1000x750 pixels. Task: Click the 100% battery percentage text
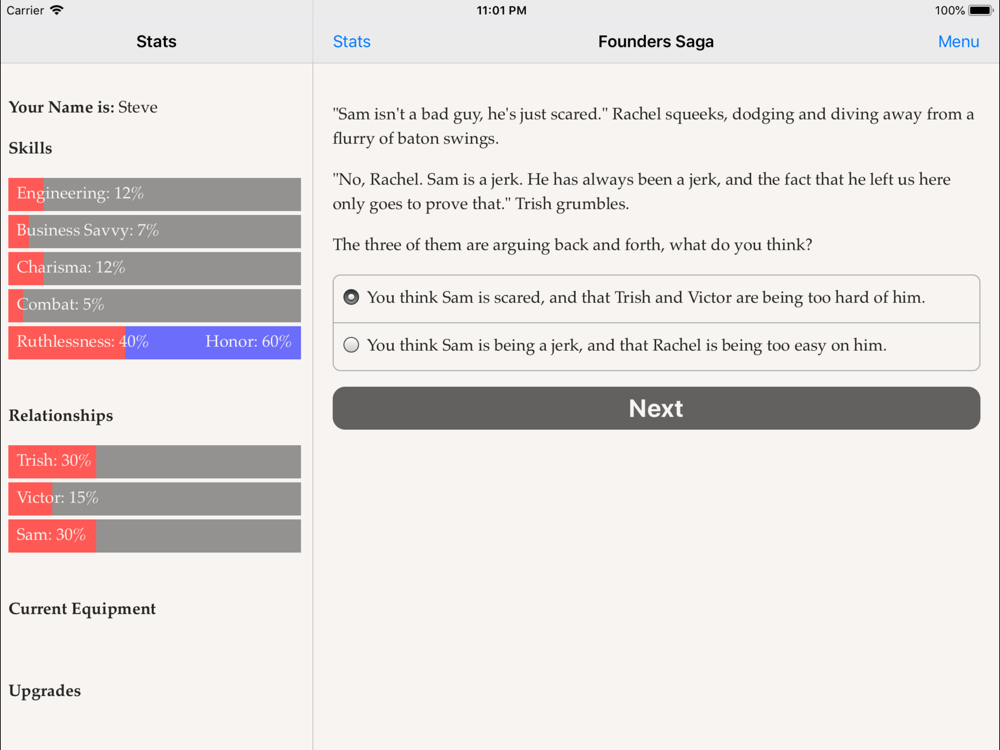pos(950,10)
